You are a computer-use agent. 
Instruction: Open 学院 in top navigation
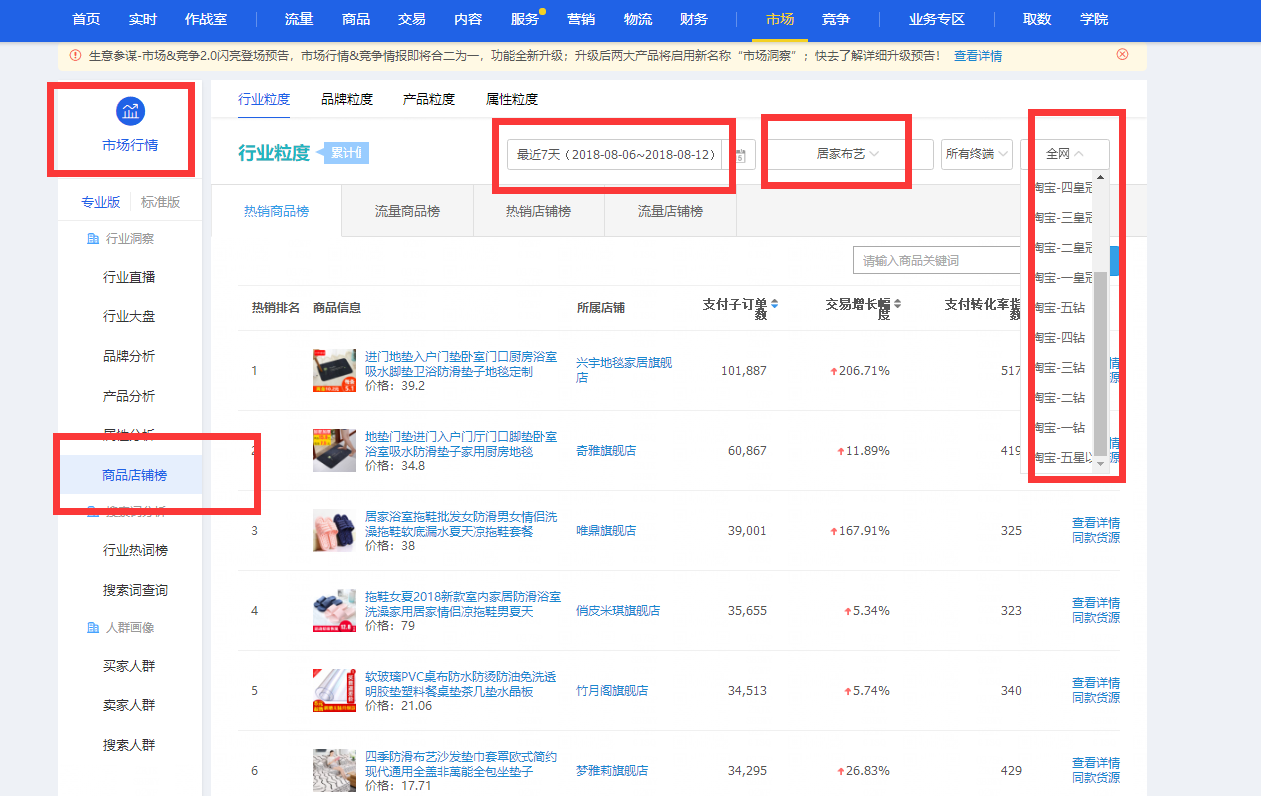pyautogui.click(x=1094, y=19)
